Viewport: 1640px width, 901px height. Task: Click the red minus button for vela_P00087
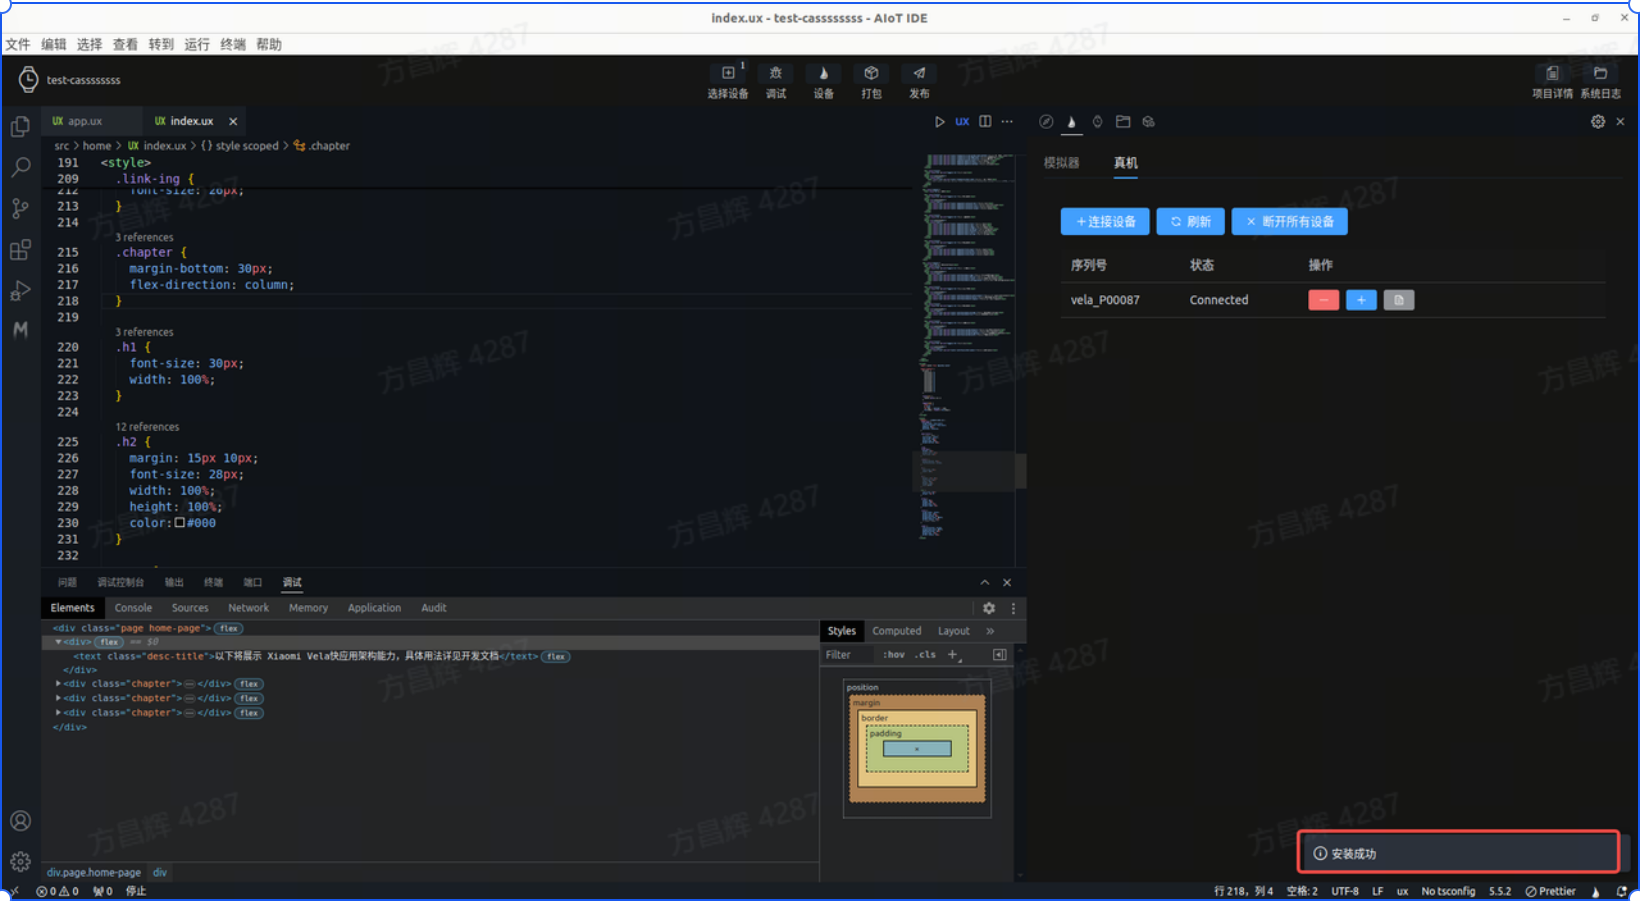point(1323,300)
